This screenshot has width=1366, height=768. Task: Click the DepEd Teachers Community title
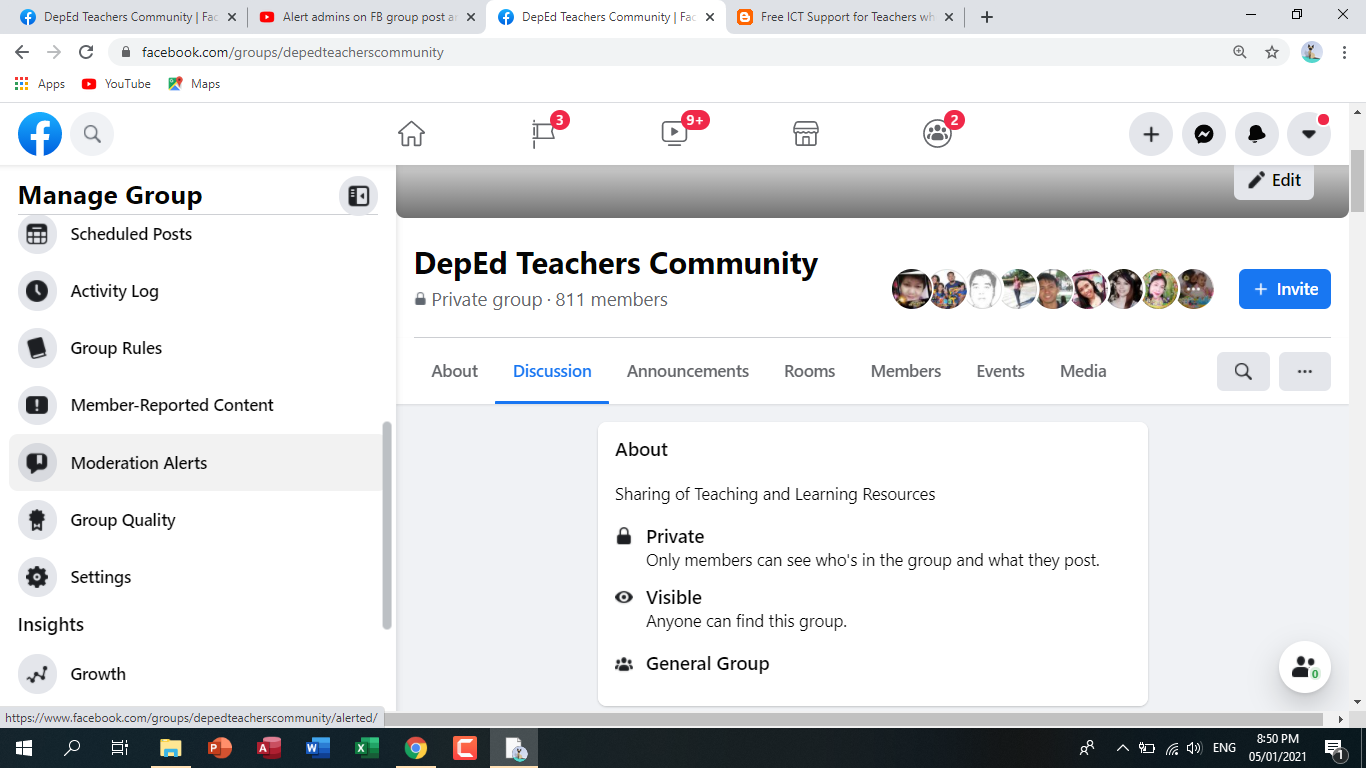(616, 263)
